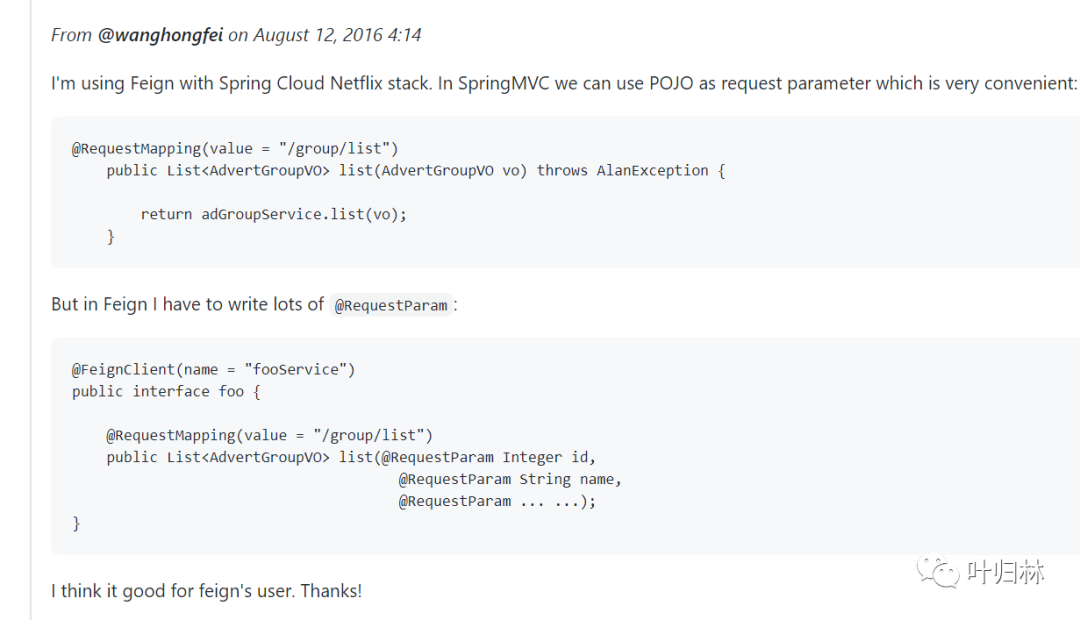This screenshot has width=1080, height=620.
Task: Click the closing brace of foo interface
Action: click(76, 524)
